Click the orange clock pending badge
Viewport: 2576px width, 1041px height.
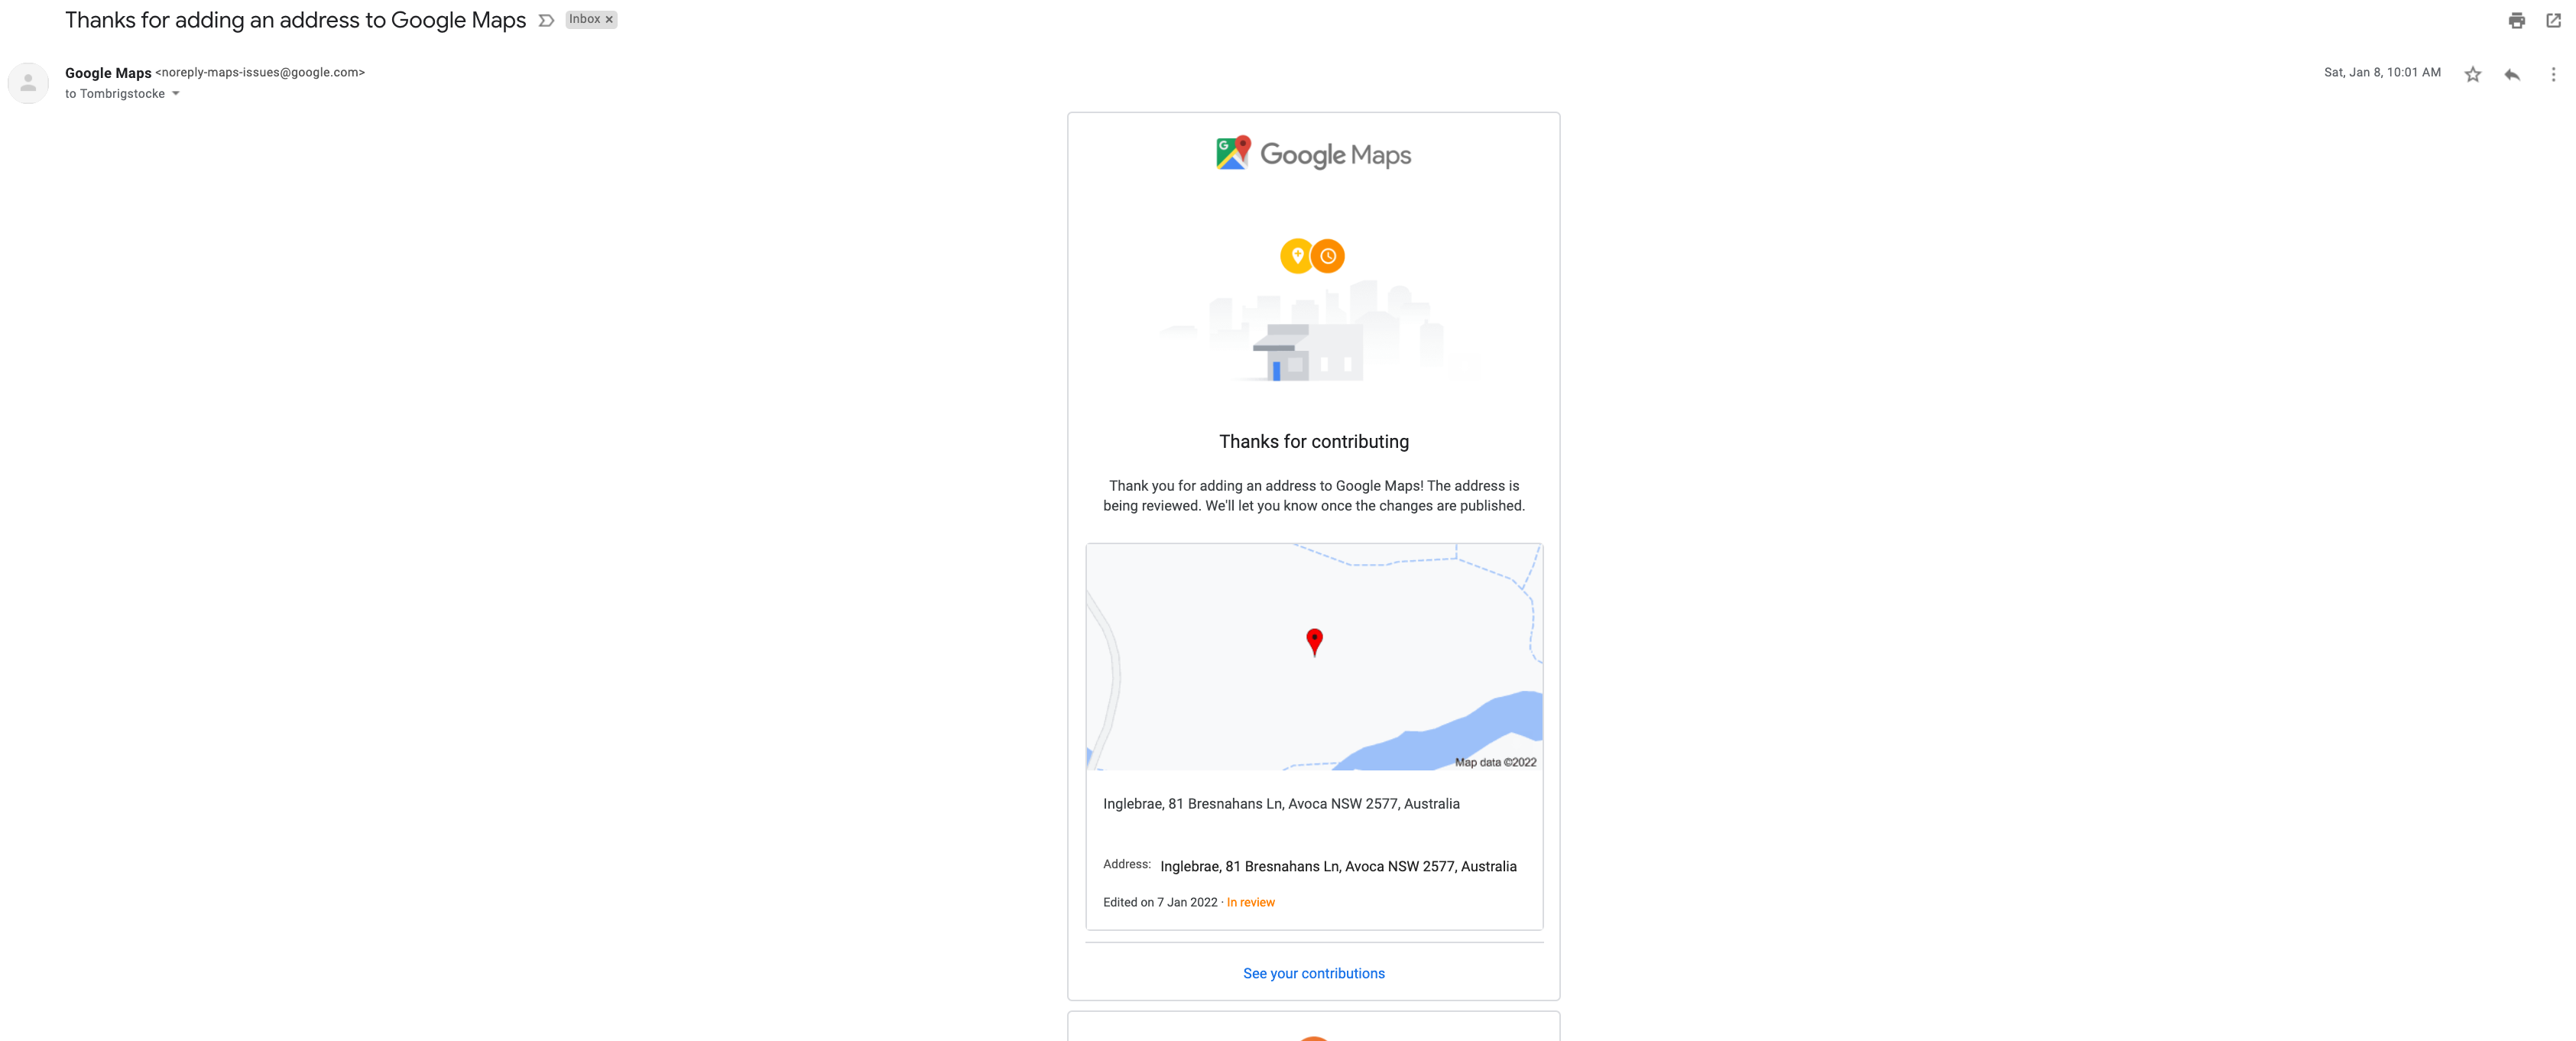[1328, 256]
